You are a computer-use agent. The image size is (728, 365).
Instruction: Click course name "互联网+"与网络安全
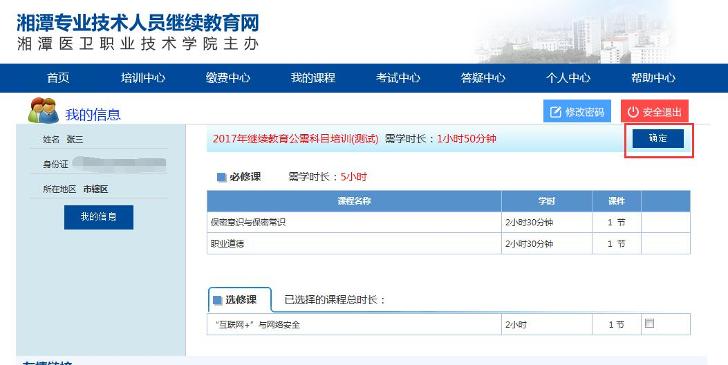[258, 325]
